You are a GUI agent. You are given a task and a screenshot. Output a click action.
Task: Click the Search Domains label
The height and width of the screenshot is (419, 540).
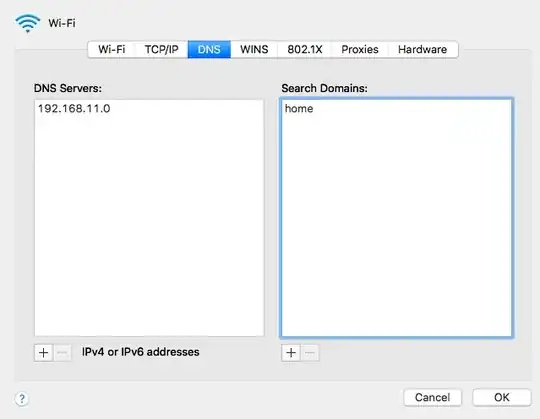(x=324, y=88)
